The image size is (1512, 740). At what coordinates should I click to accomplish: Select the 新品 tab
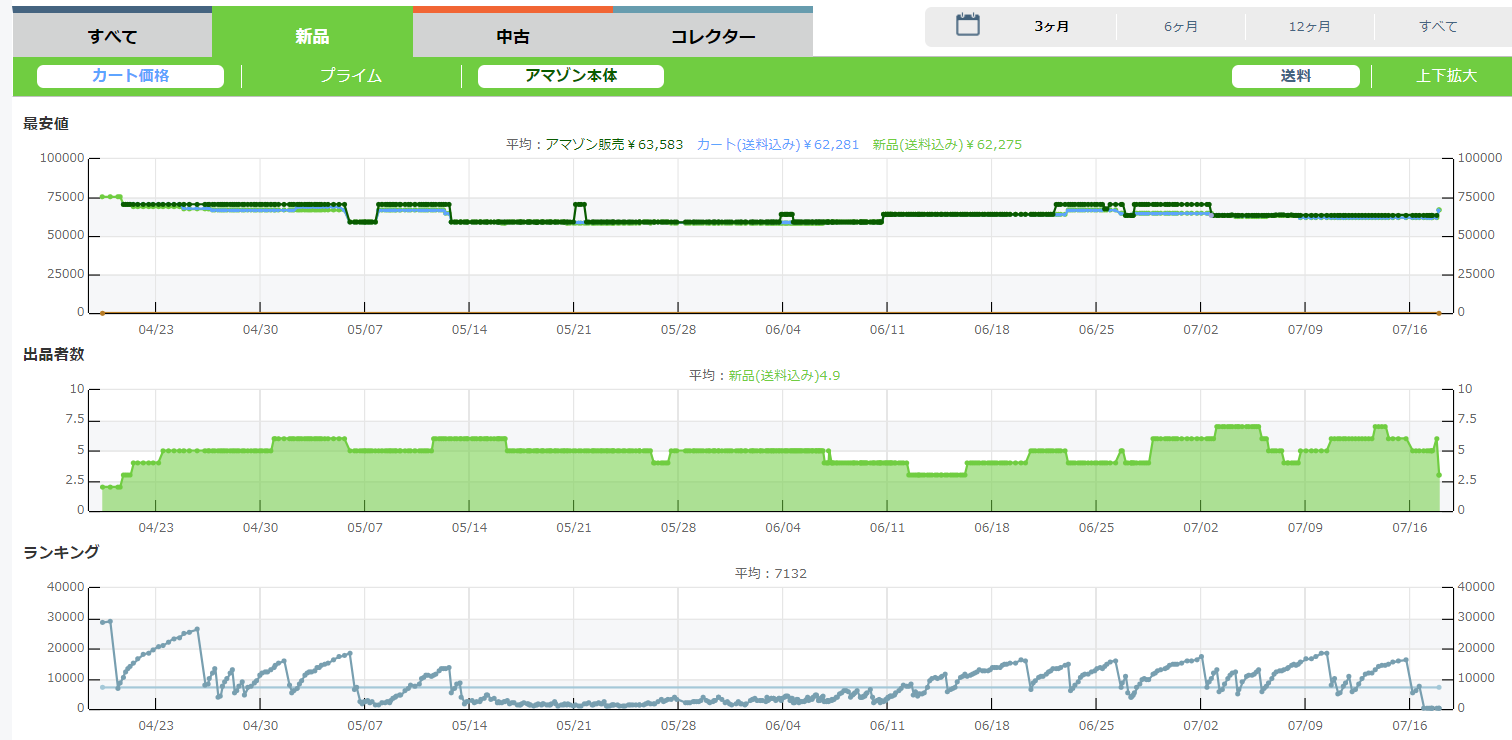click(x=312, y=37)
